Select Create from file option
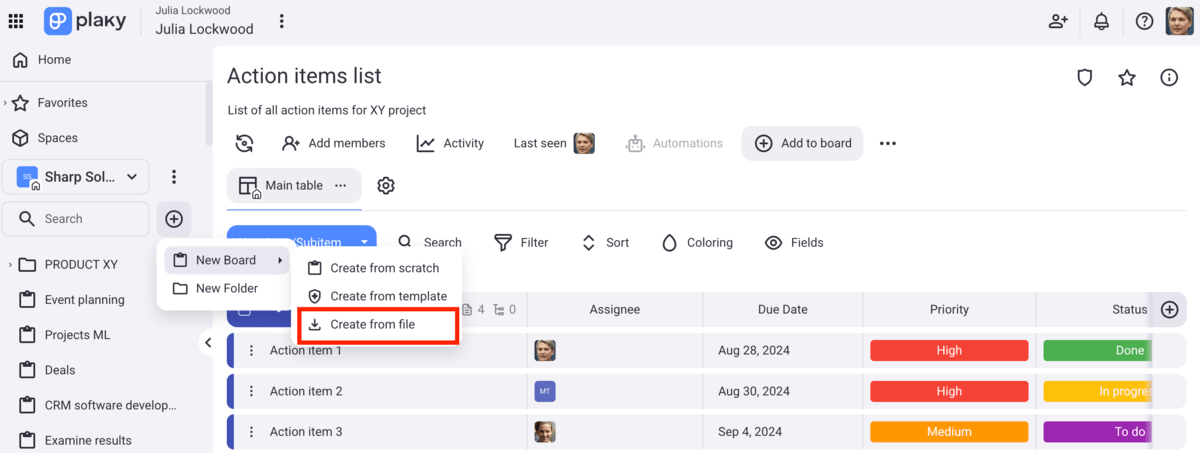This screenshot has width=1200, height=453. point(372,325)
